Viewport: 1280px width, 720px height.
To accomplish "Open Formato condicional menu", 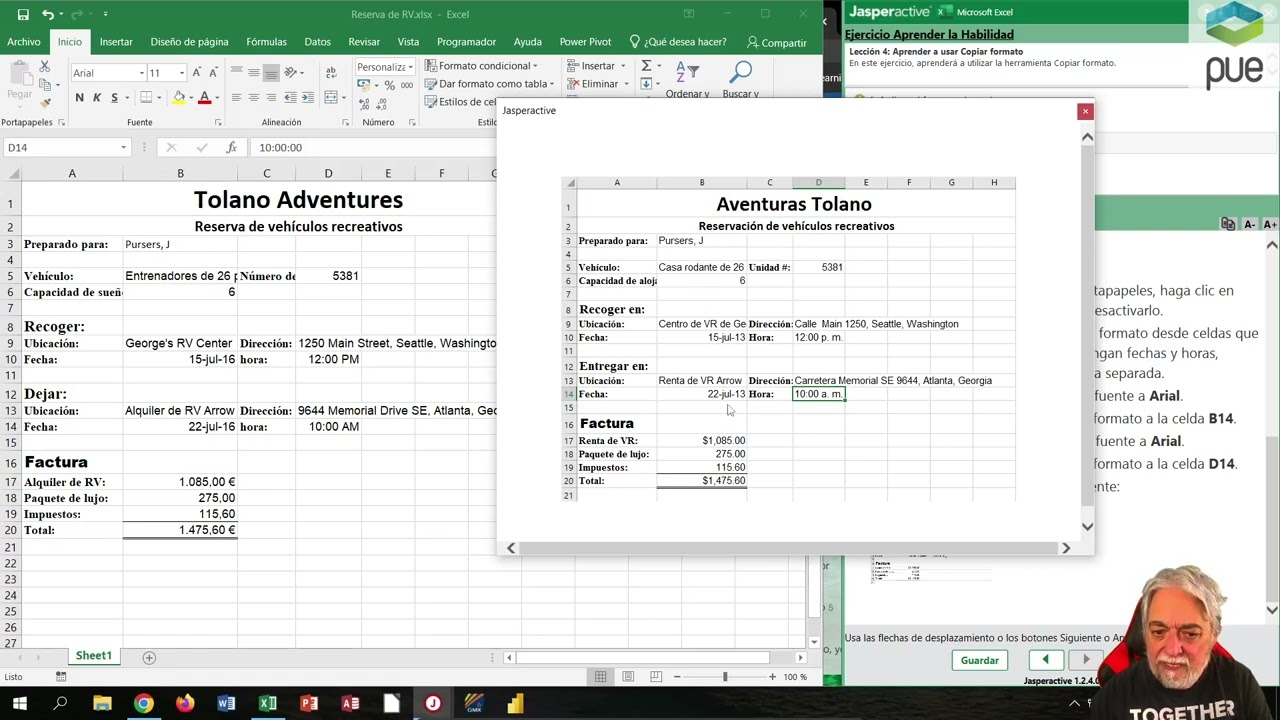I will 481,66.
